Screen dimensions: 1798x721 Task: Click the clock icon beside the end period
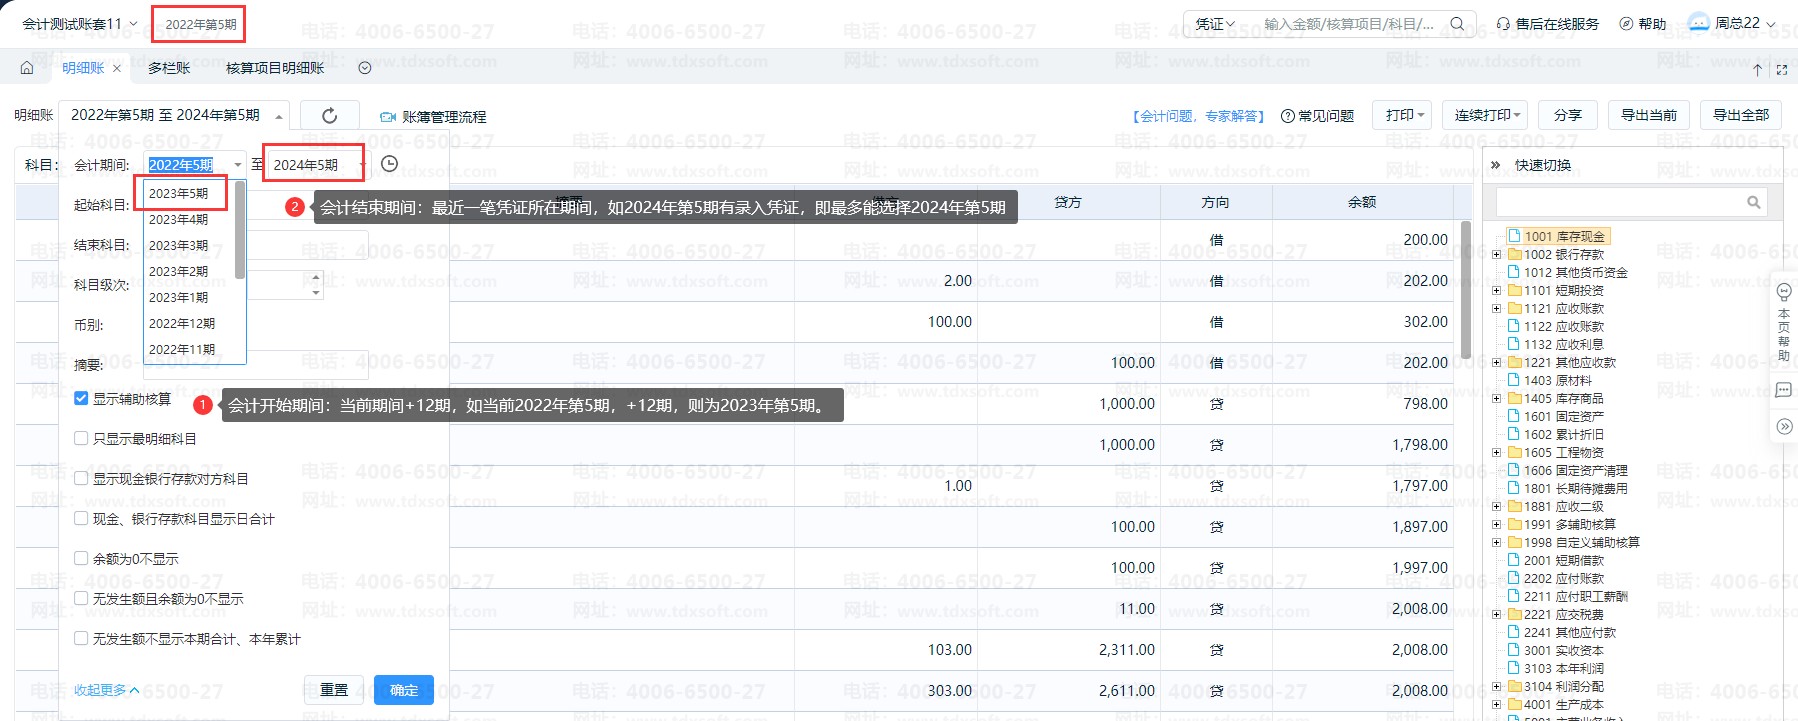[390, 164]
